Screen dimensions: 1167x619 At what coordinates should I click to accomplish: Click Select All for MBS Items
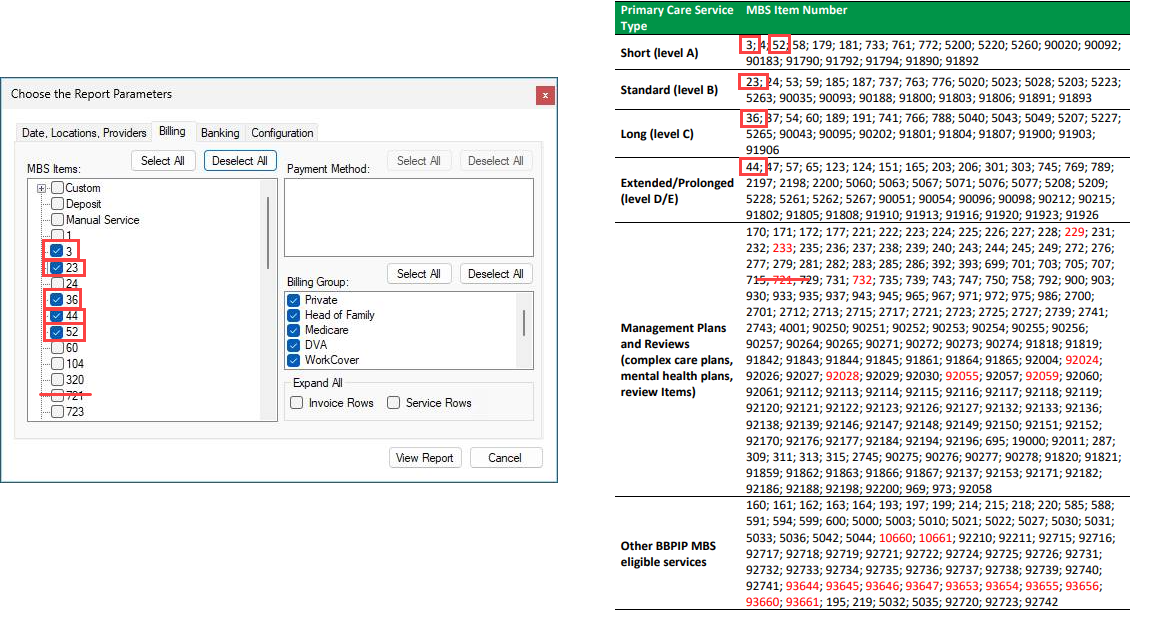tap(162, 161)
